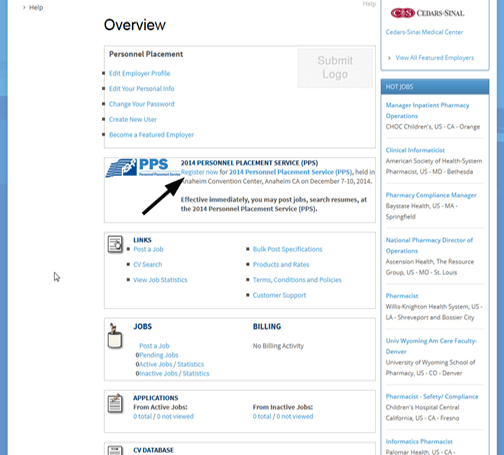504x455 pixels.
Task: Open the Edit Employer Profile link
Action: click(139, 73)
